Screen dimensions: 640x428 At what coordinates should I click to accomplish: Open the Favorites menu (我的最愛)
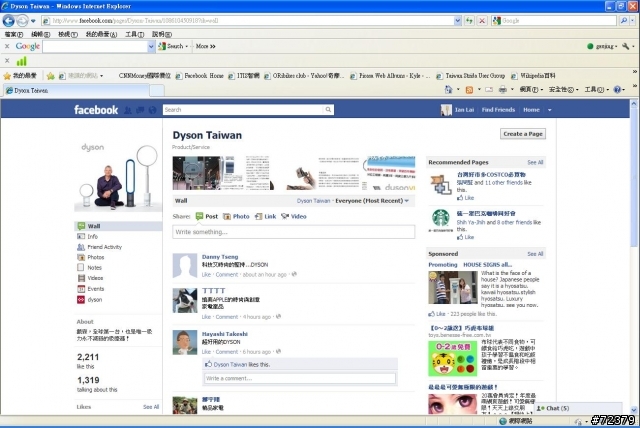pyautogui.click(x=101, y=34)
